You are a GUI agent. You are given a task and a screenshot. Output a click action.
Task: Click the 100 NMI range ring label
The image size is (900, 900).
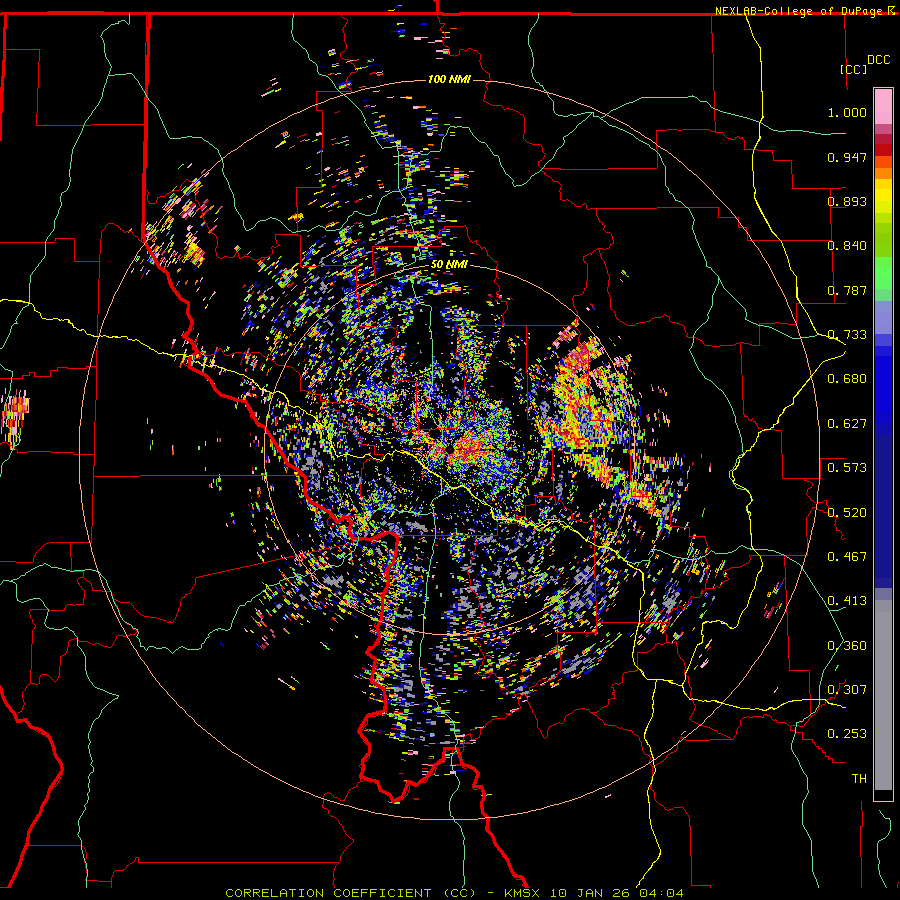pos(449,79)
